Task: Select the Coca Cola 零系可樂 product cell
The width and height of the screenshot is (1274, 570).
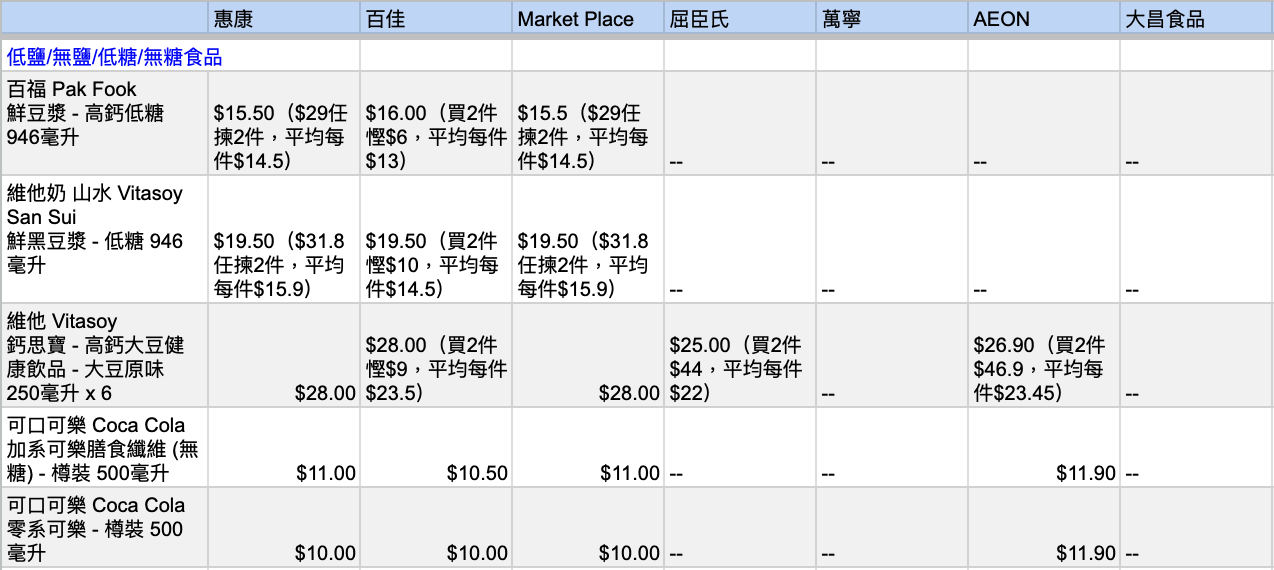Action: (x=104, y=528)
